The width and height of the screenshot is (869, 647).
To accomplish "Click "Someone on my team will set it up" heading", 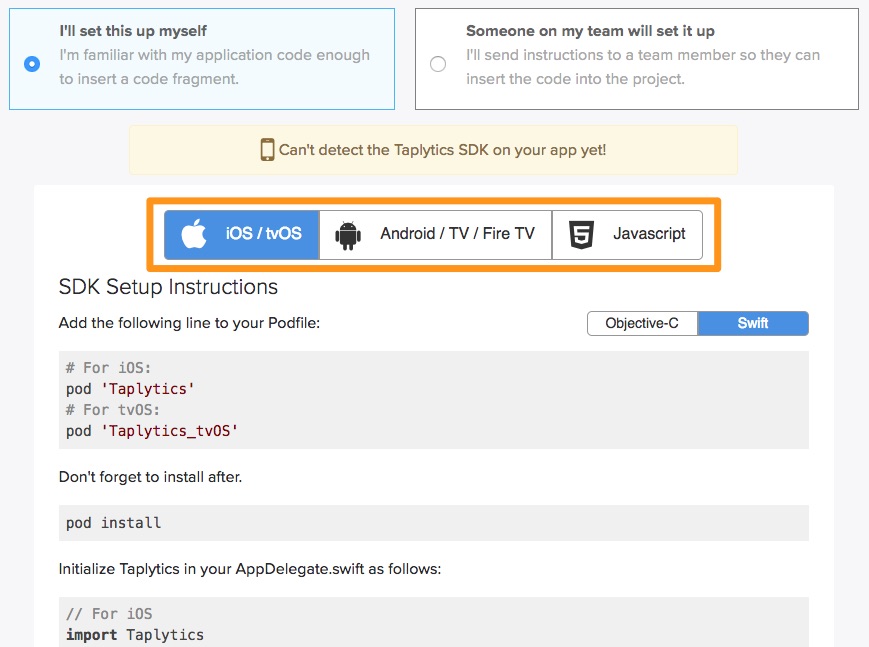I will point(590,31).
